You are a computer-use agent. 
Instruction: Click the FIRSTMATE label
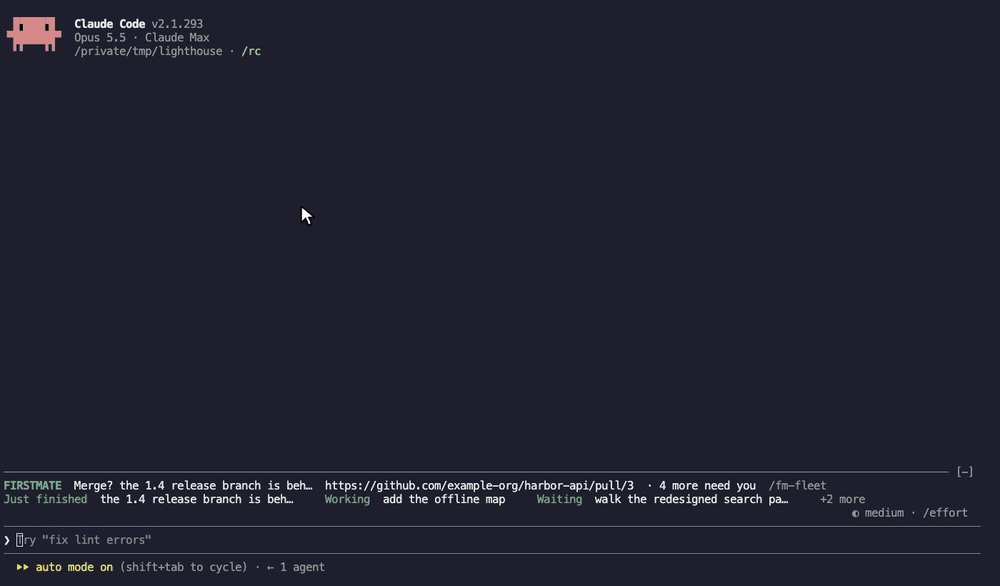33,485
